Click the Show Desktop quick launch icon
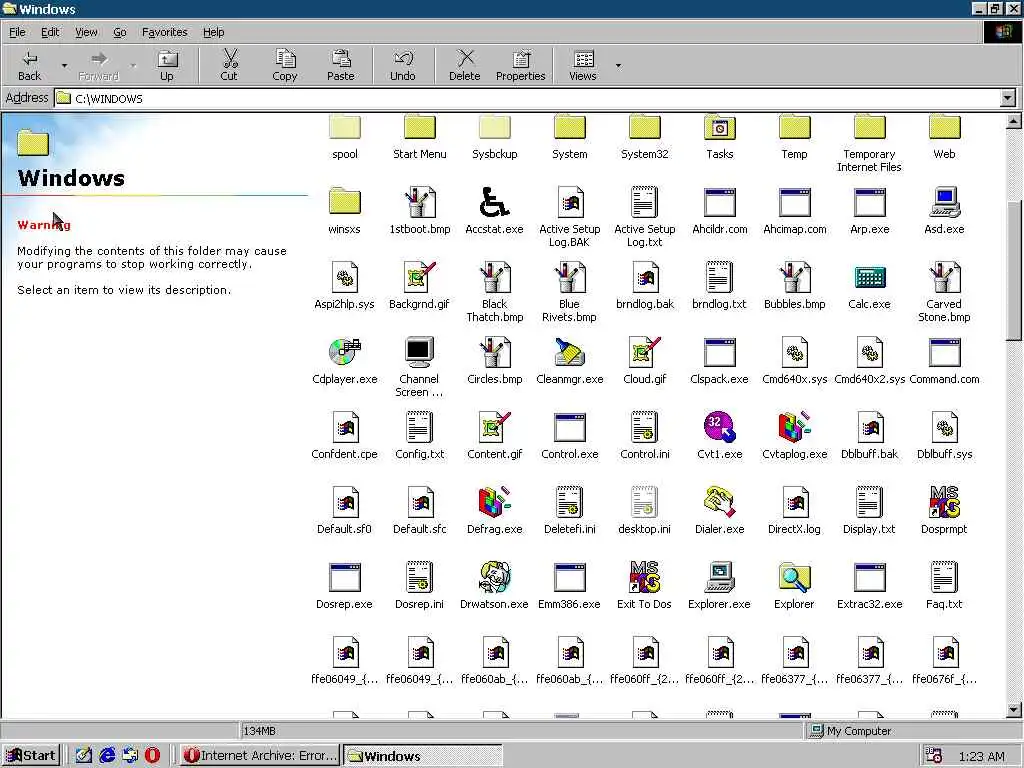Viewport: 1024px width, 768px height. pyautogui.click(x=84, y=756)
